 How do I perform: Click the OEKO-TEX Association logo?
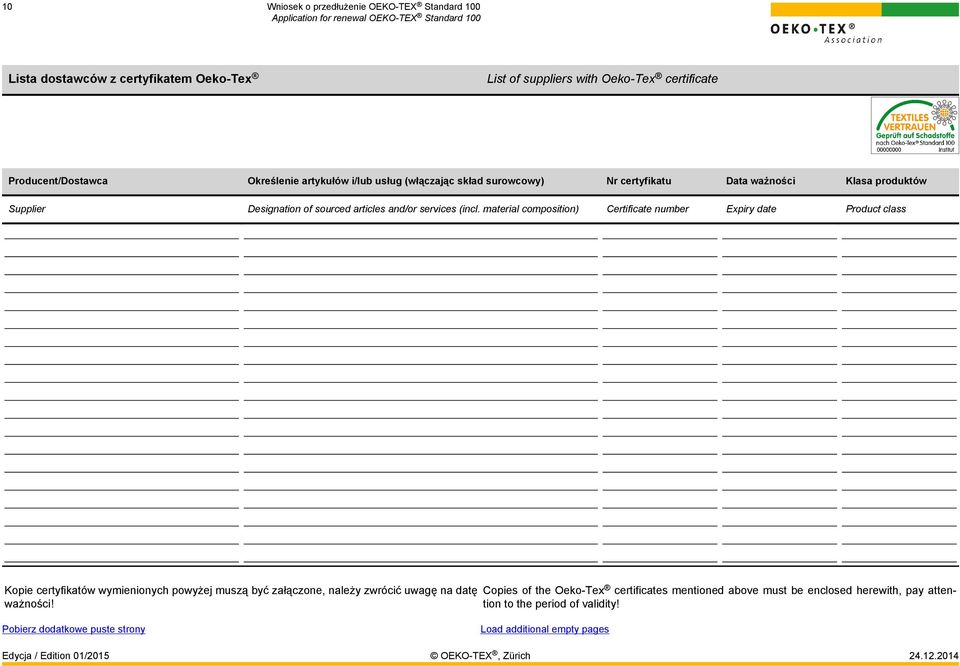click(864, 24)
